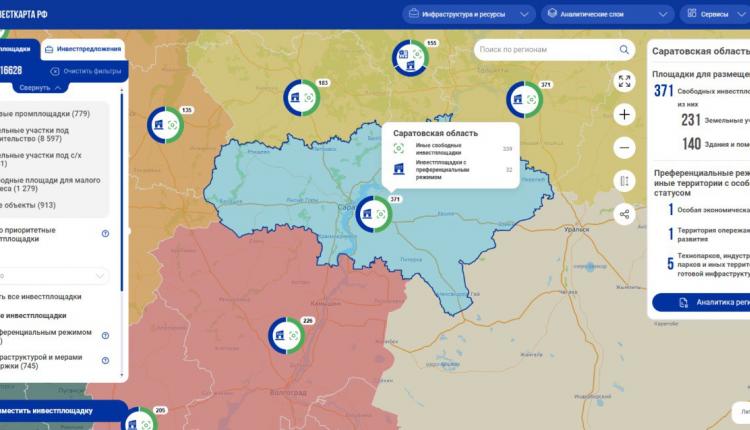Zoom out with the minus button
The width and height of the screenshot is (750, 430).
tap(625, 147)
